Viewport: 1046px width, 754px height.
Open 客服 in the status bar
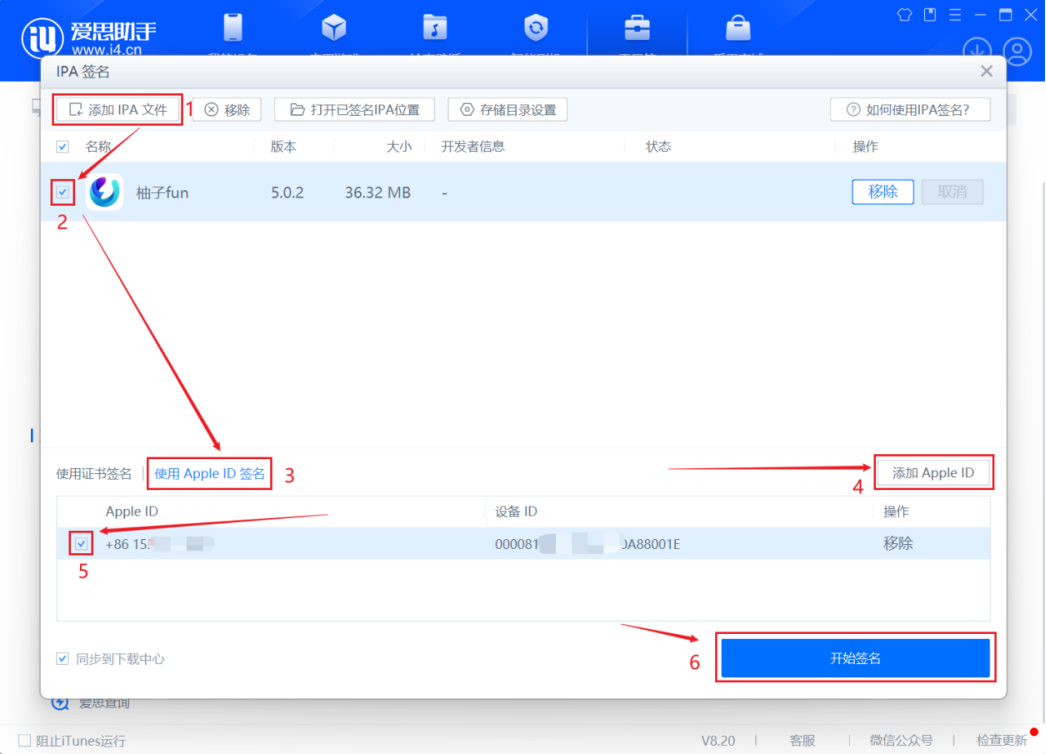coord(802,741)
